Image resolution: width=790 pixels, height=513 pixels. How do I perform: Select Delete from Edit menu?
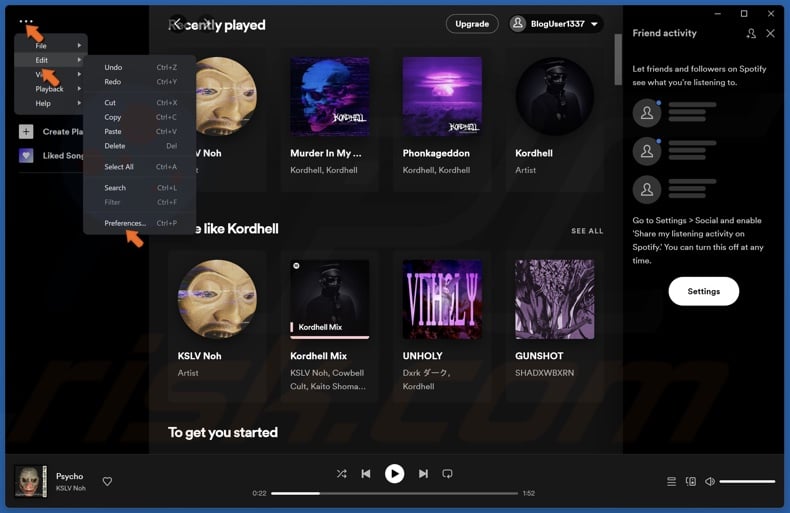140,146
